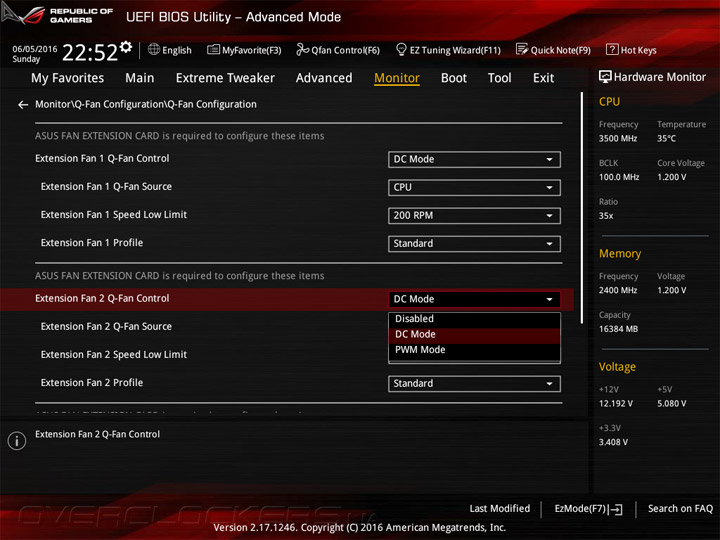Switch to Main tab

pos(140,78)
